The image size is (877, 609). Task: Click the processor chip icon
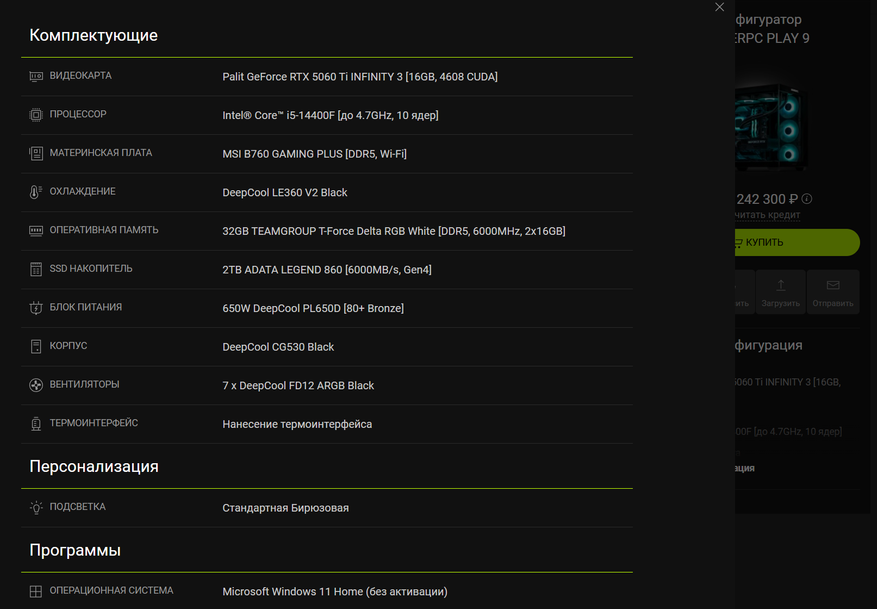36,115
